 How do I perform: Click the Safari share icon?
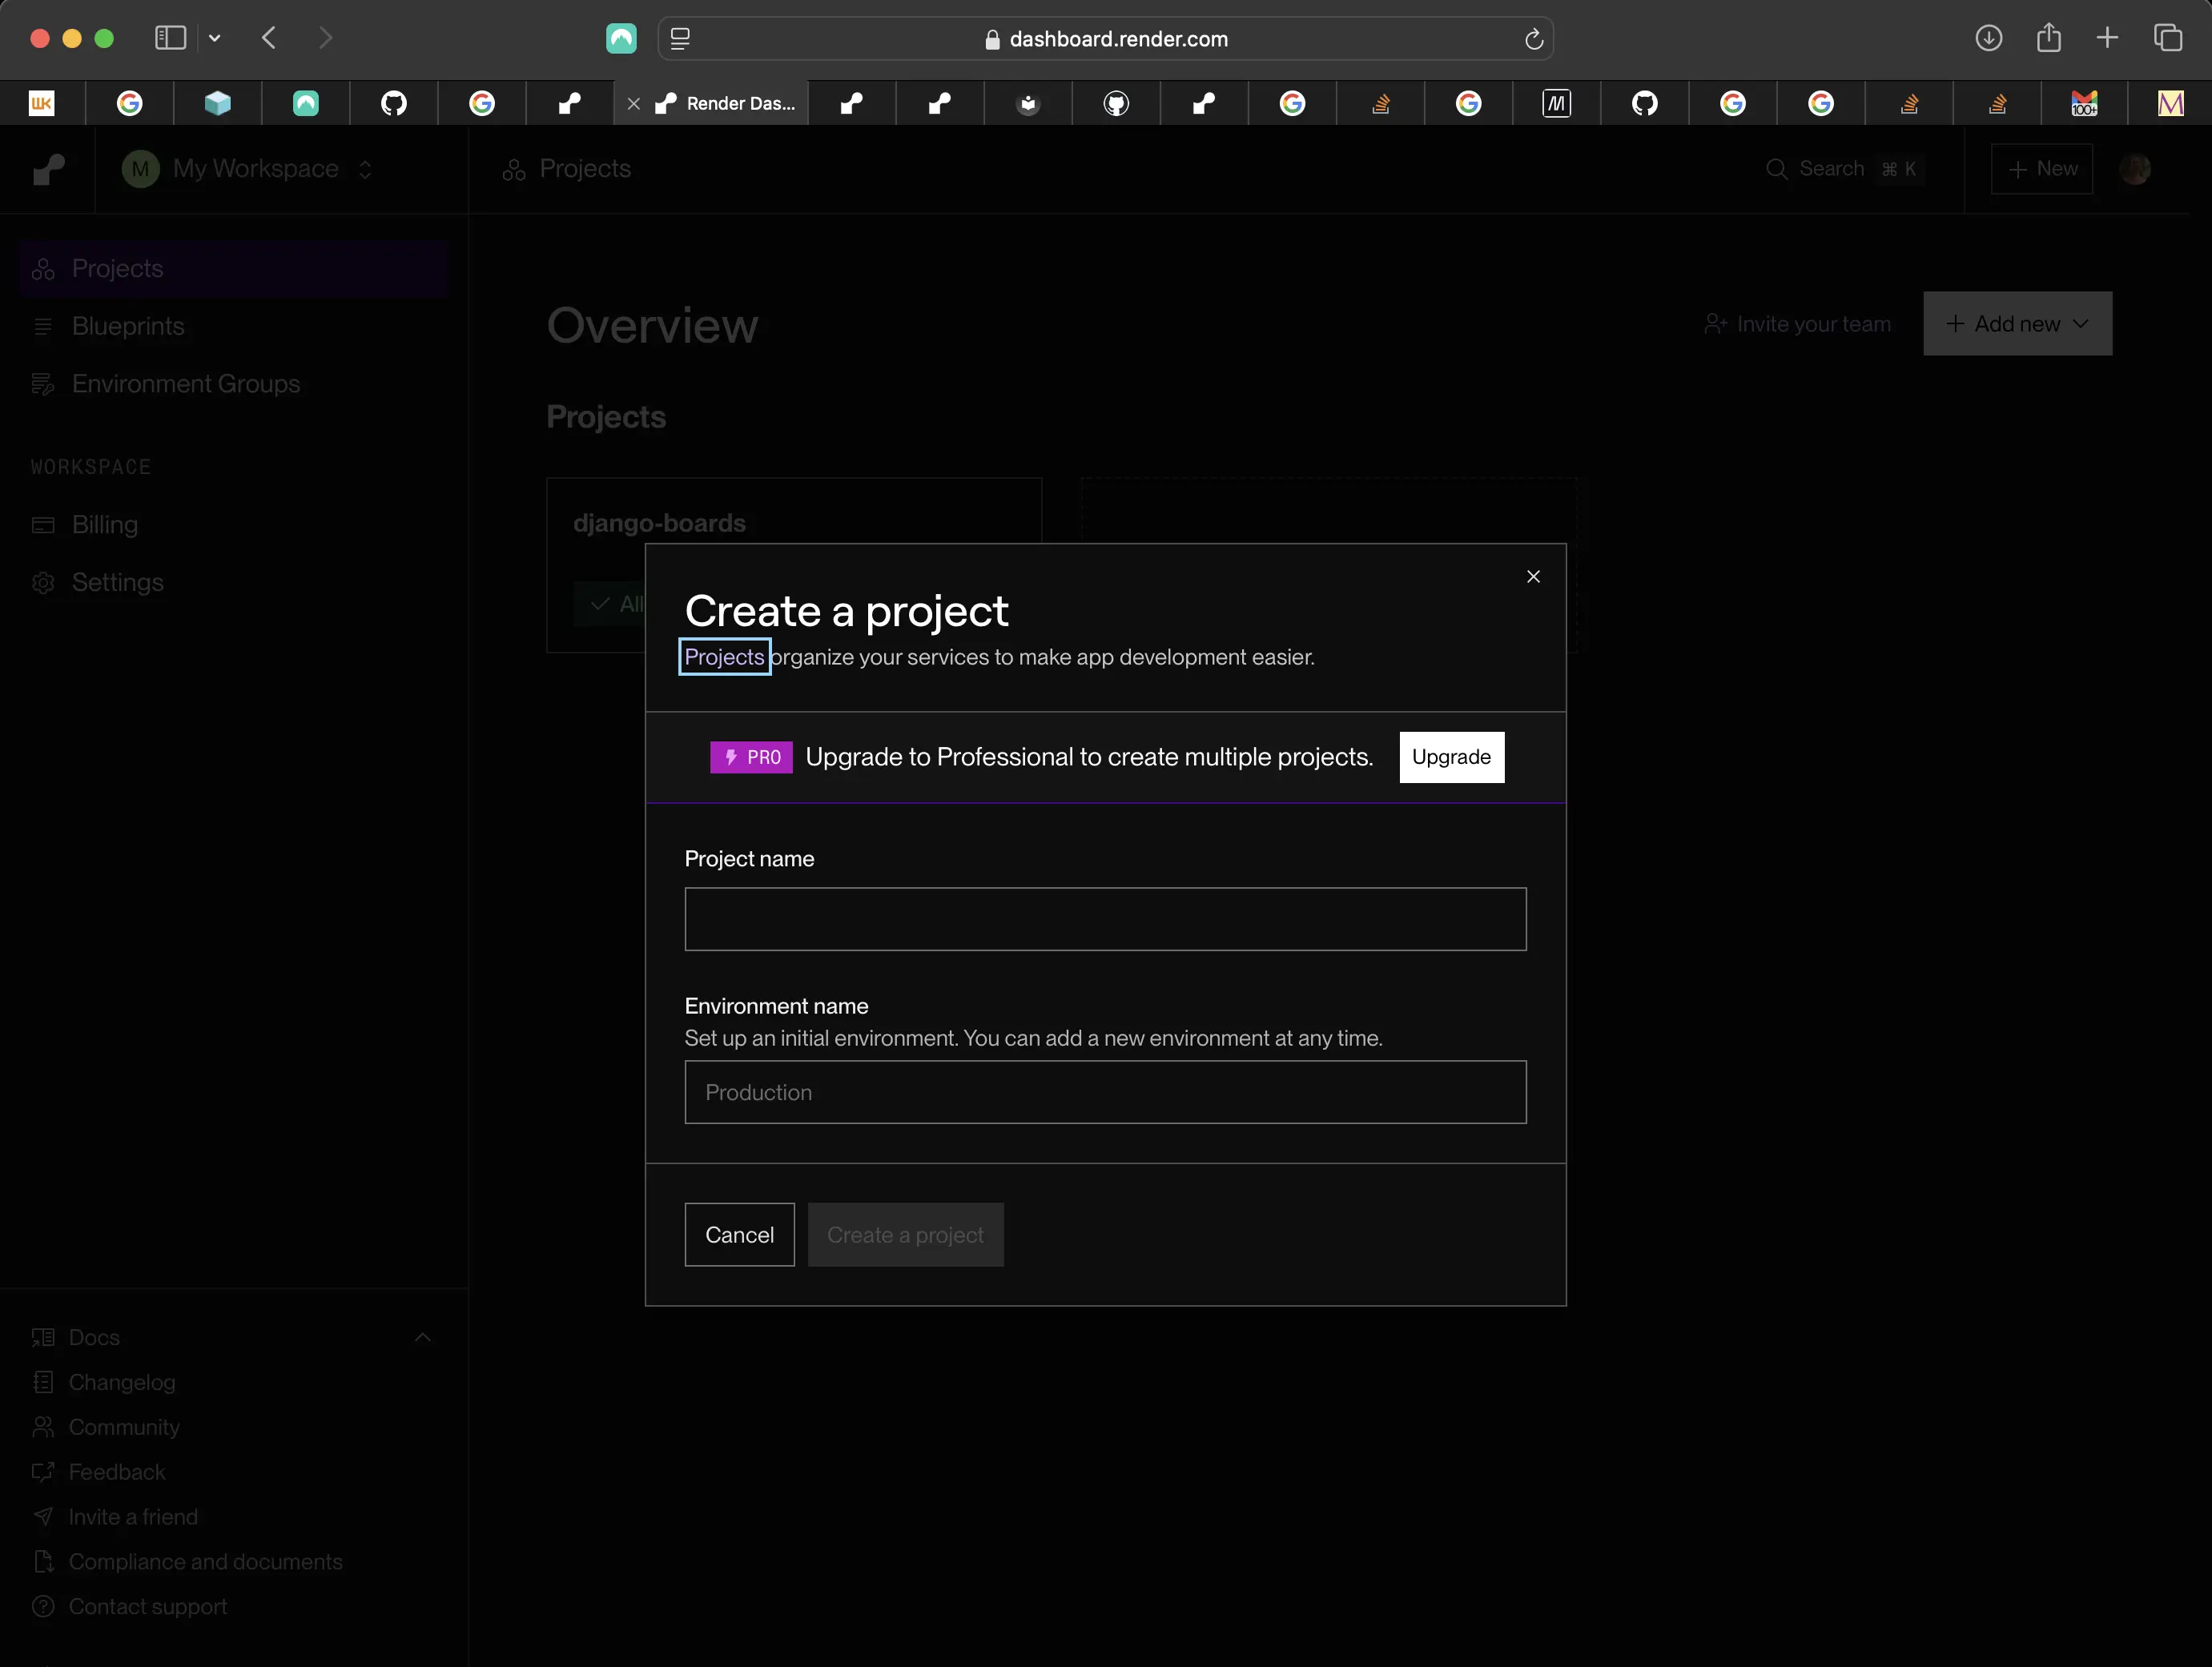point(2048,38)
